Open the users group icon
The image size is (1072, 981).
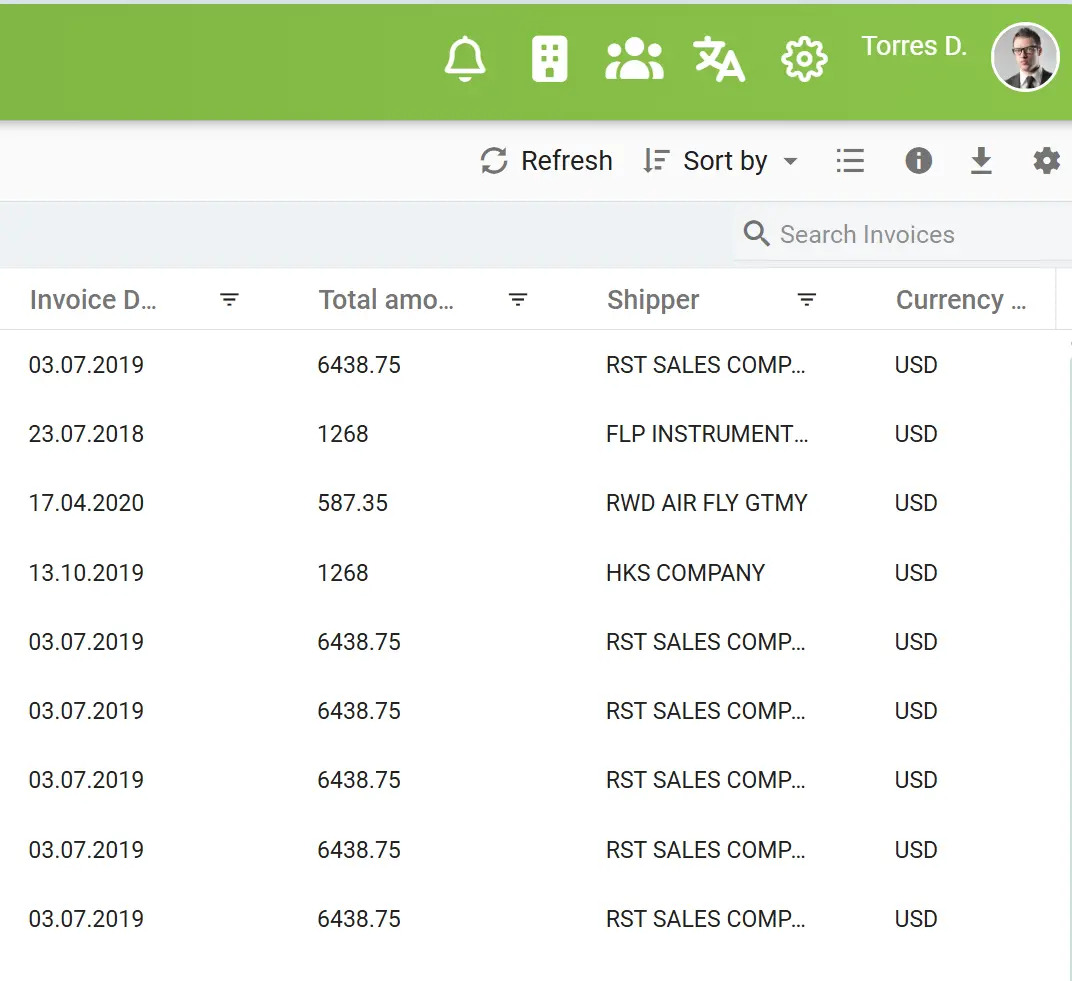pyautogui.click(x=634, y=60)
